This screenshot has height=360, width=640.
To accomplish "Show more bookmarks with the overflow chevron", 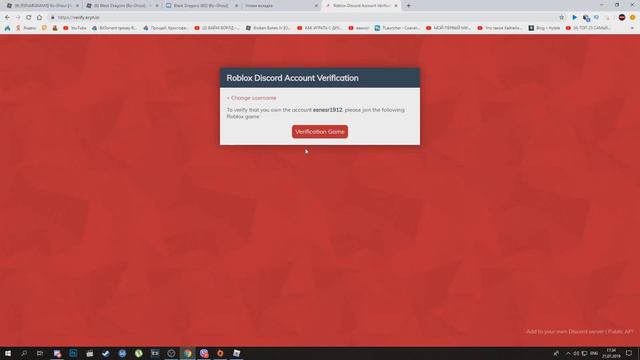I will (632, 28).
